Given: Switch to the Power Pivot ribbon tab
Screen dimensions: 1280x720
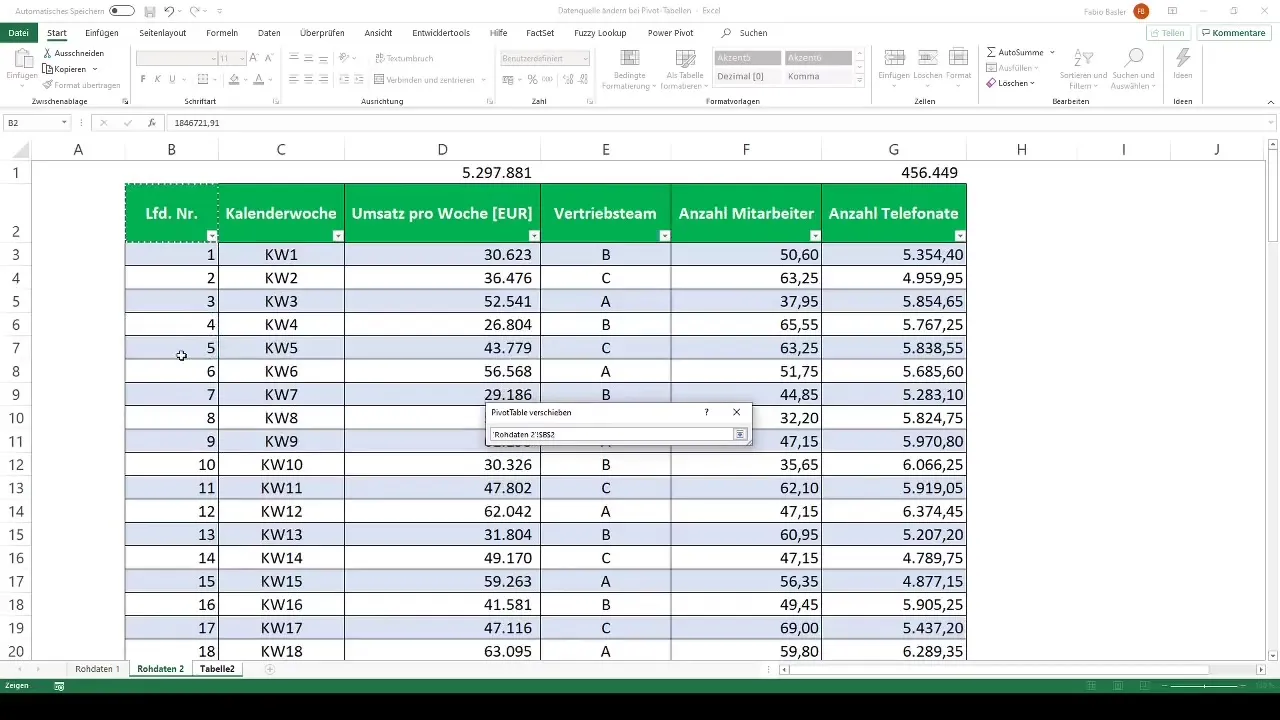Looking at the screenshot, I should tap(670, 33).
